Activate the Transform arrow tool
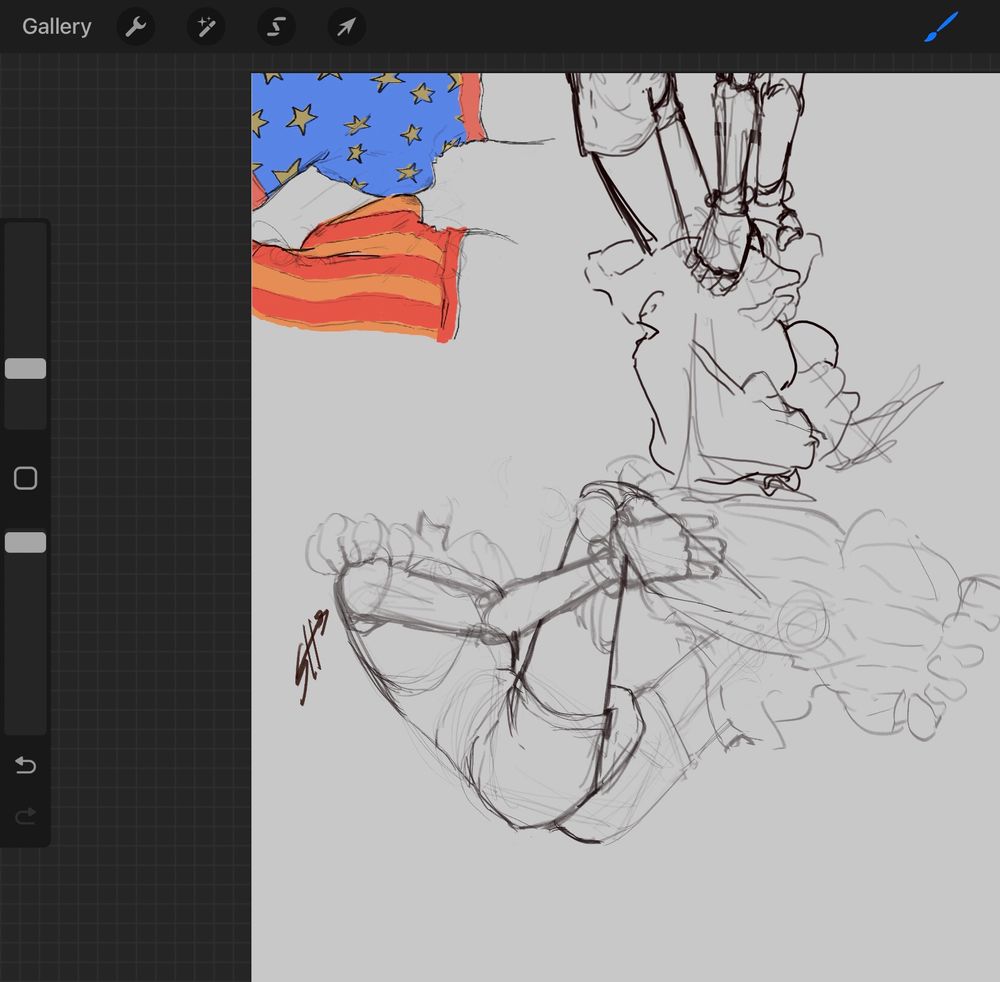This screenshot has width=1000, height=982. click(x=346, y=27)
